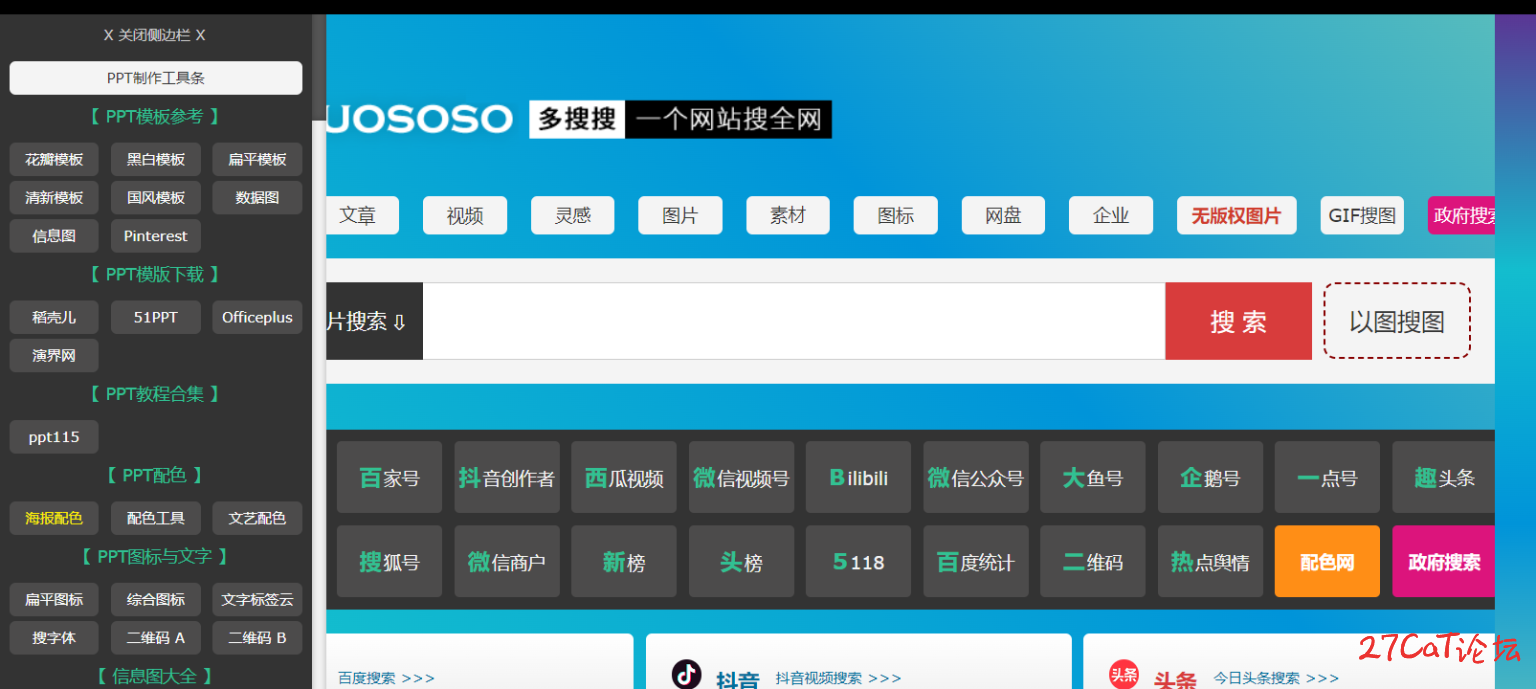Click the 西瓜视频 tile
The height and width of the screenshot is (689, 1536).
624,477
